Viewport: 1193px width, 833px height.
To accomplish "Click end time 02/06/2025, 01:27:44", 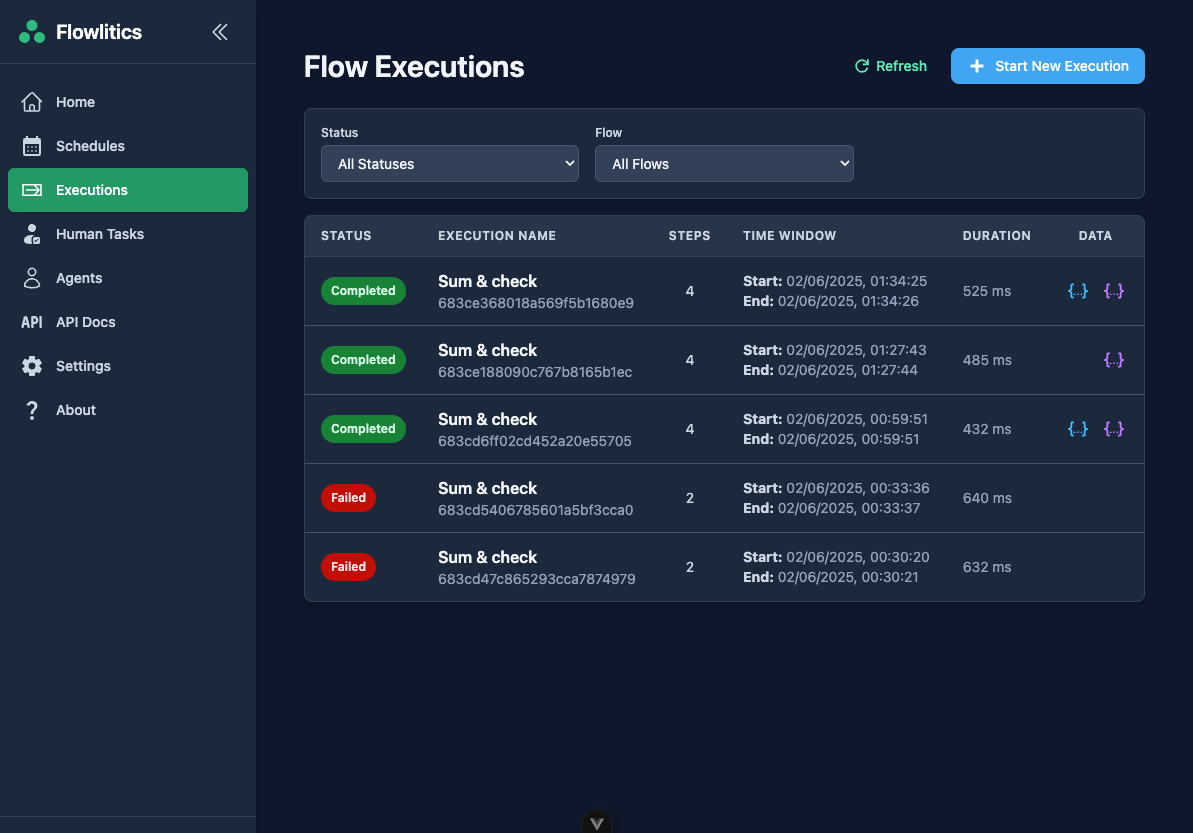I will click(x=848, y=370).
